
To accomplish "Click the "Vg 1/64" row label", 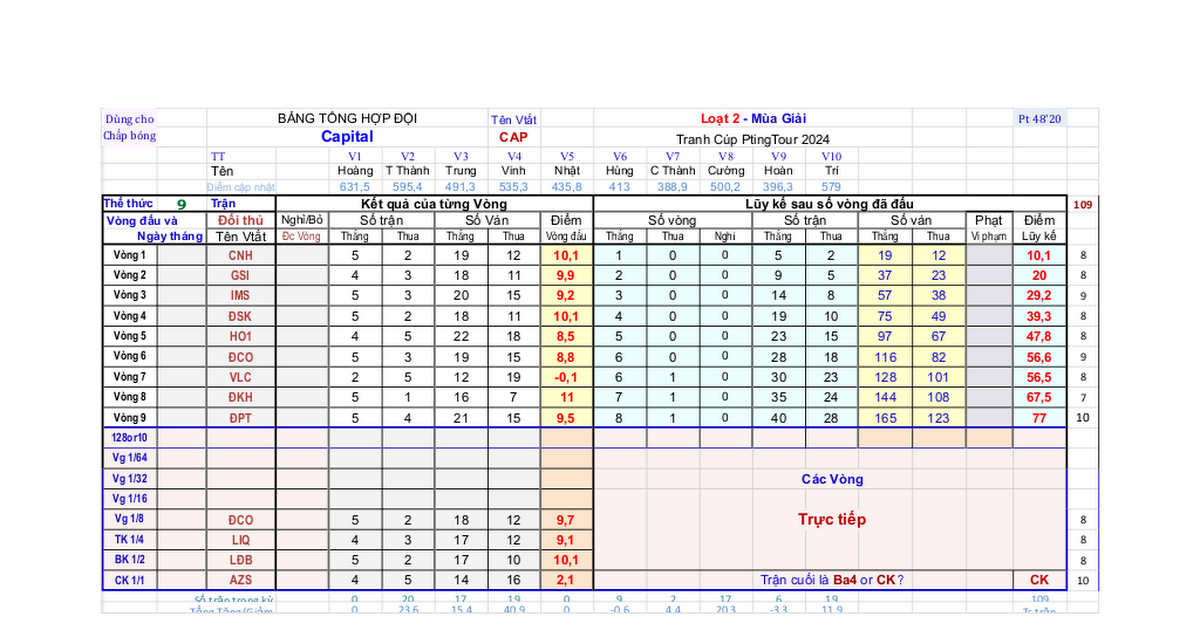I will click(x=130, y=458).
